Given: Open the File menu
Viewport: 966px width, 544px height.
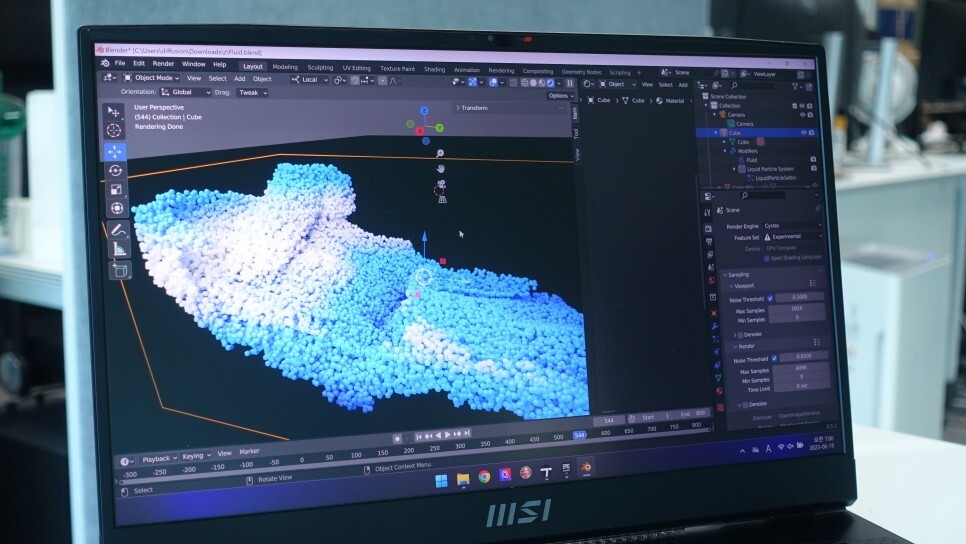Looking at the screenshot, I should [x=120, y=63].
